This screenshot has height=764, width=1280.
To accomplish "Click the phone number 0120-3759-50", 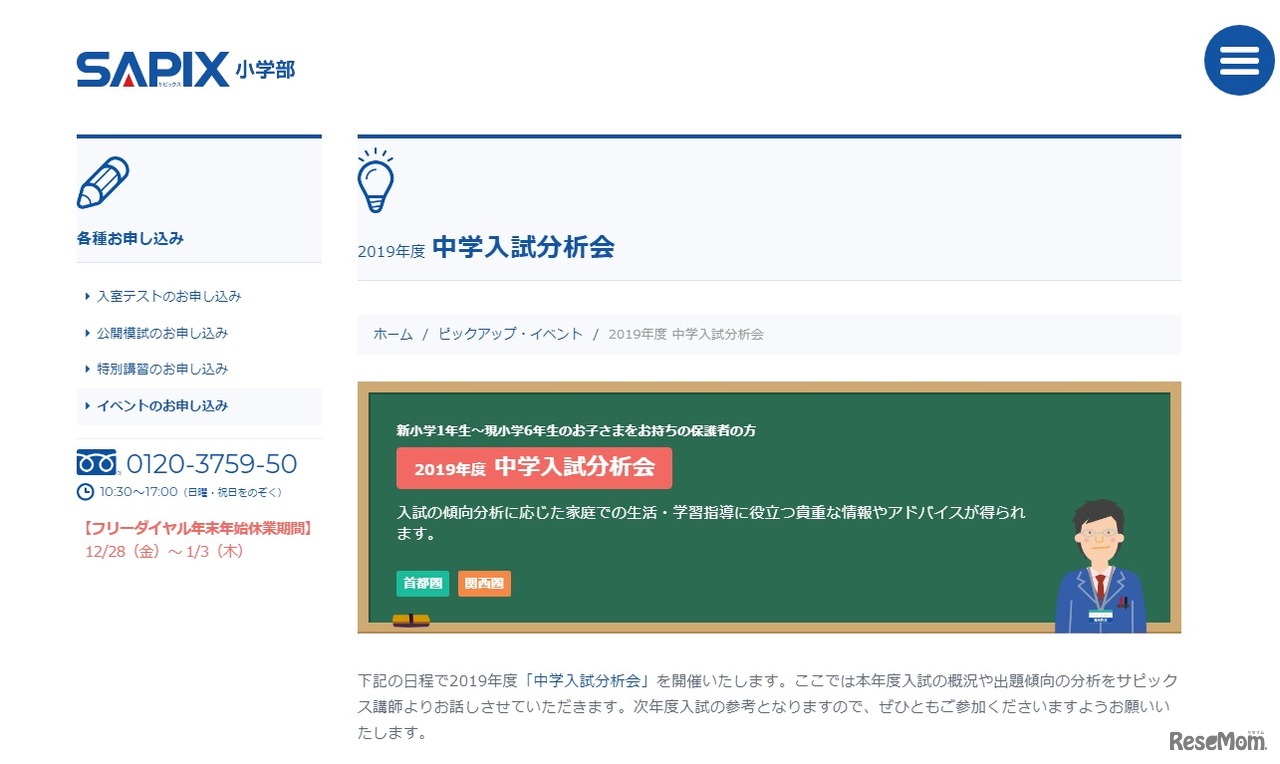I will [x=212, y=464].
